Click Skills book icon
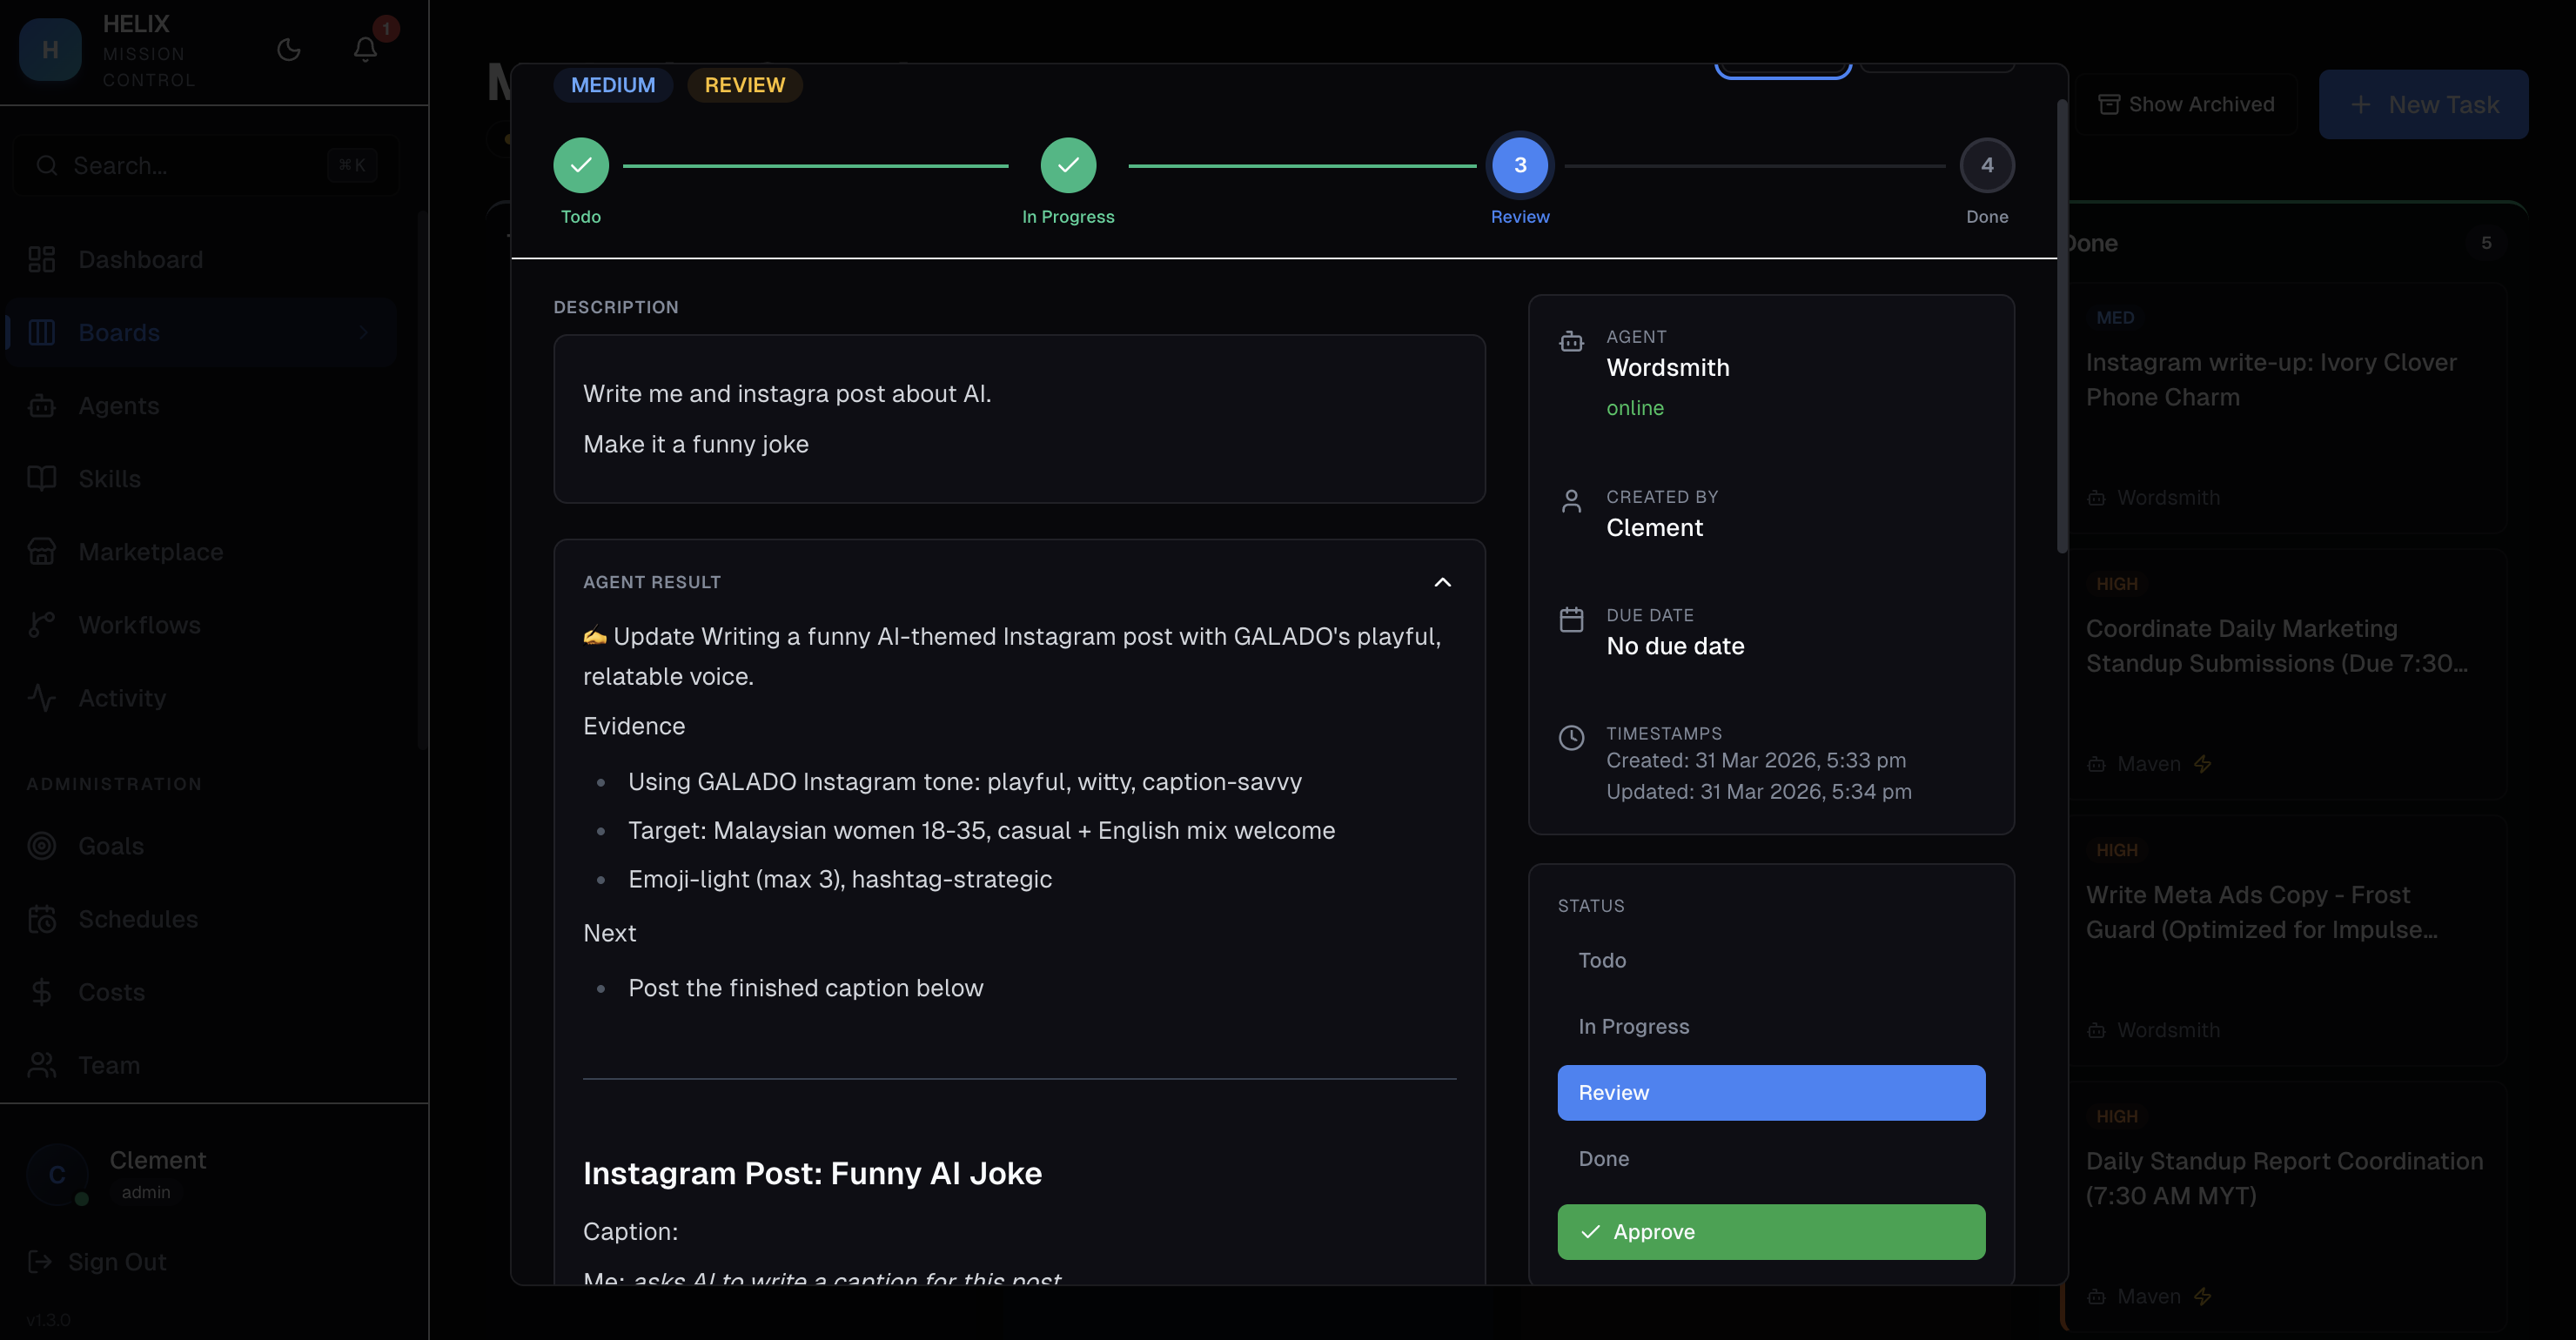Viewport: 2576px width, 1340px height. [x=42, y=479]
